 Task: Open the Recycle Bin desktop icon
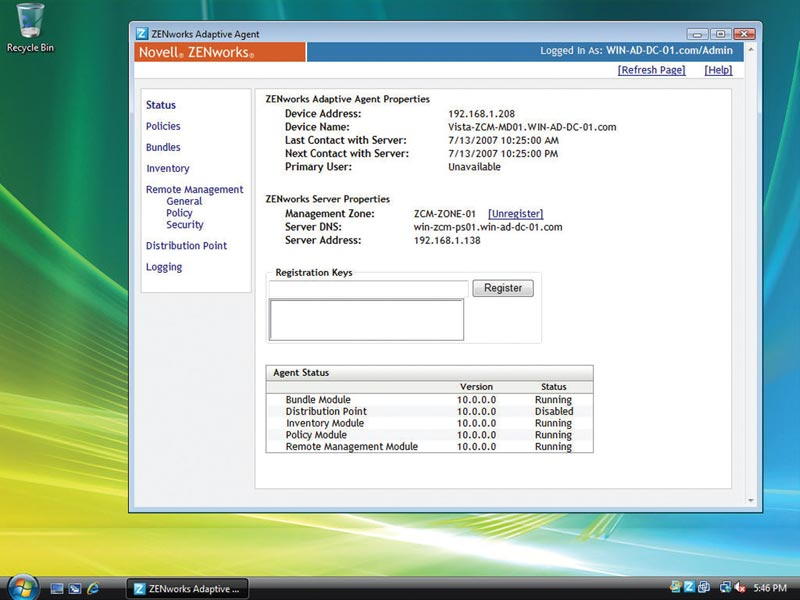click(30, 28)
